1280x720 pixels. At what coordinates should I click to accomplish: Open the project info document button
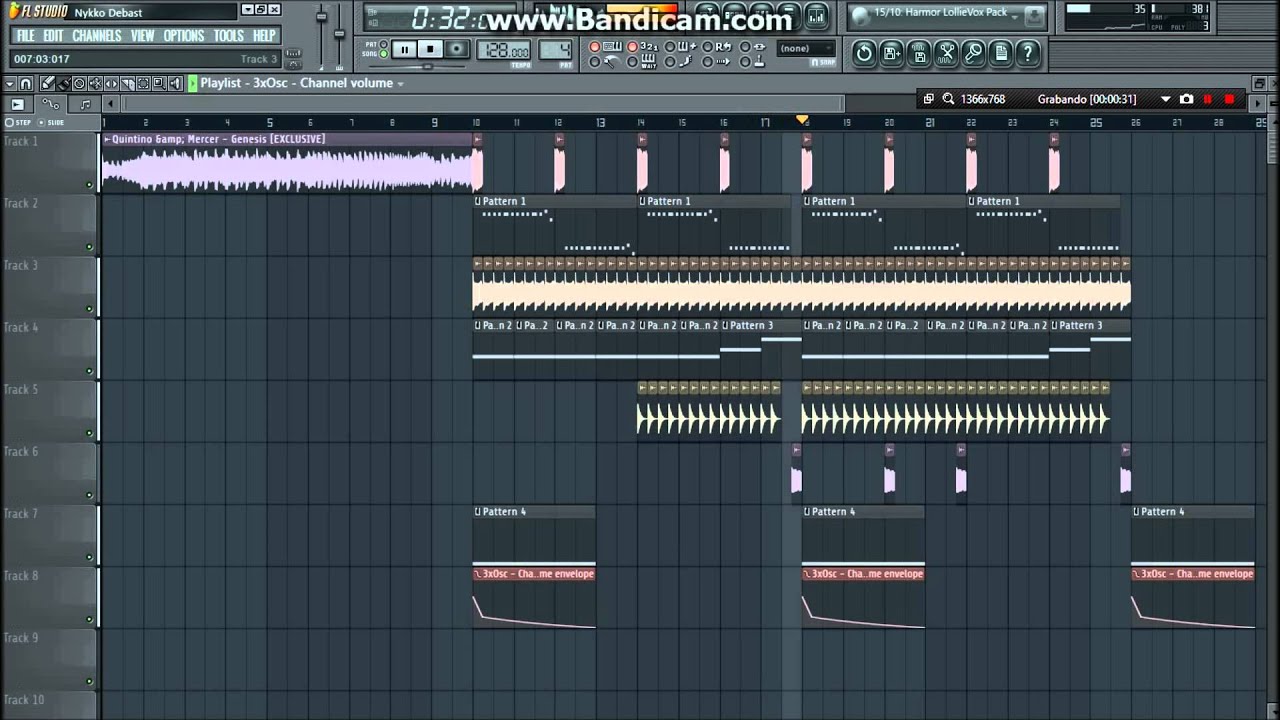pyautogui.click(x=1000, y=53)
